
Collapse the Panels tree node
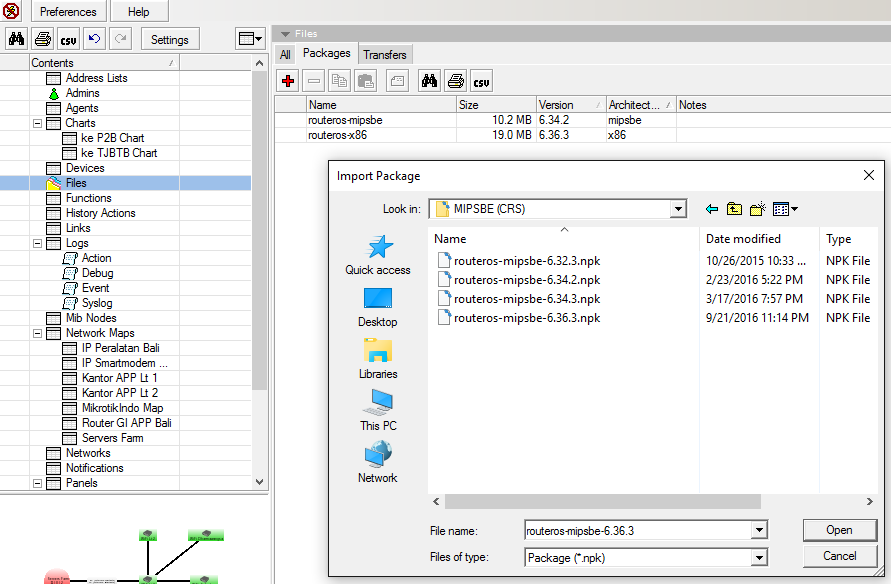[38, 483]
